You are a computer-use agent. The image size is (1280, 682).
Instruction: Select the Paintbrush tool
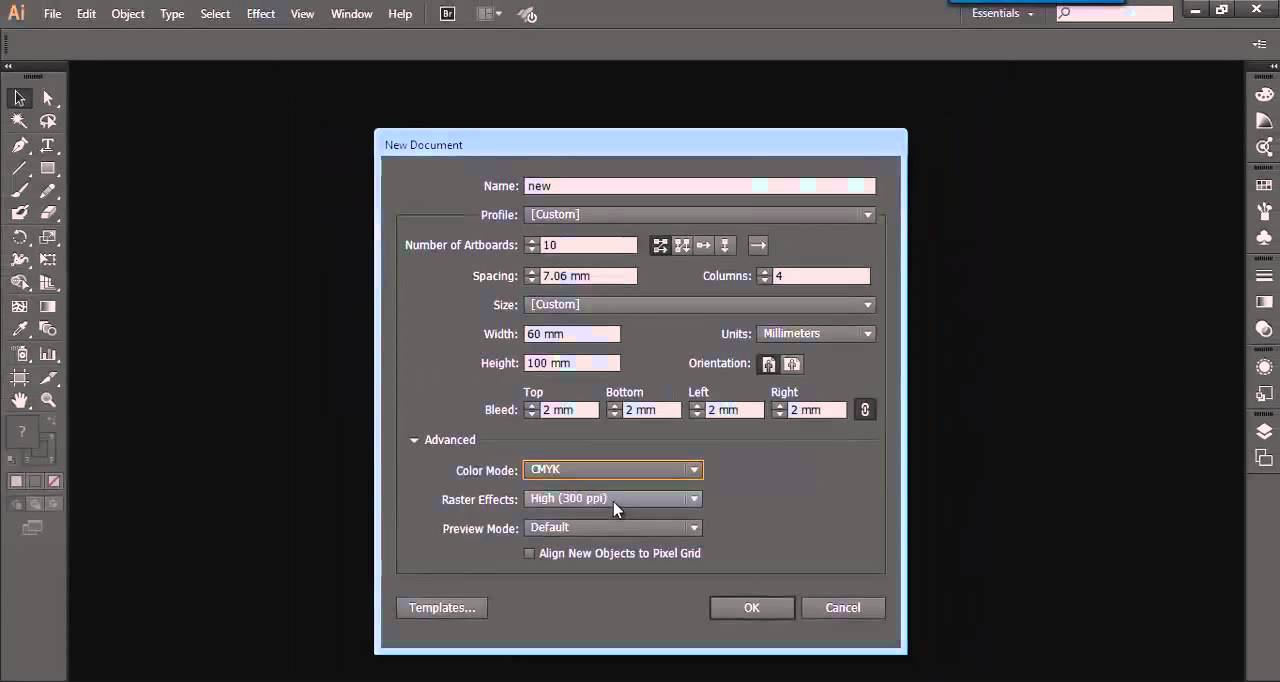click(19, 191)
